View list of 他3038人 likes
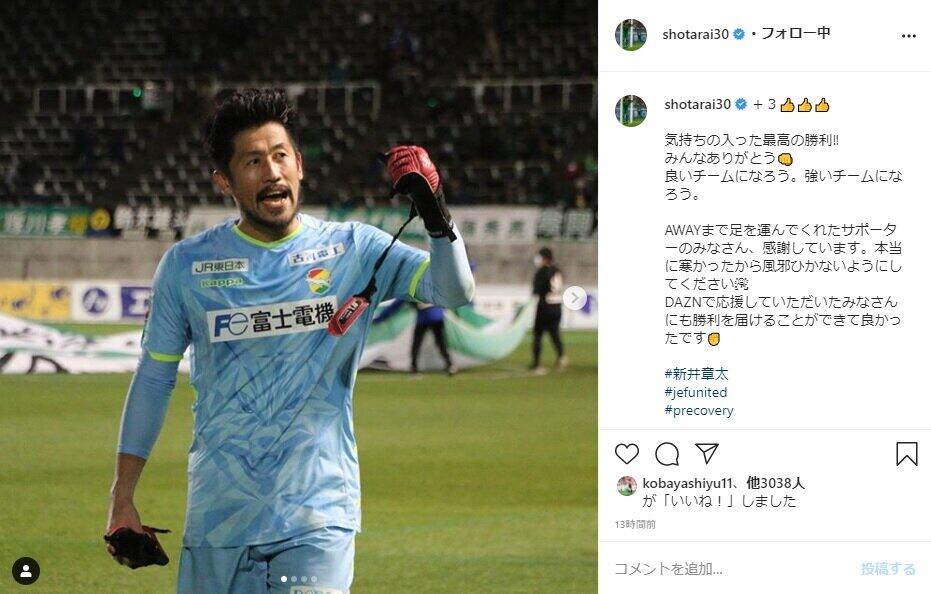The image size is (931, 594). click(x=775, y=484)
